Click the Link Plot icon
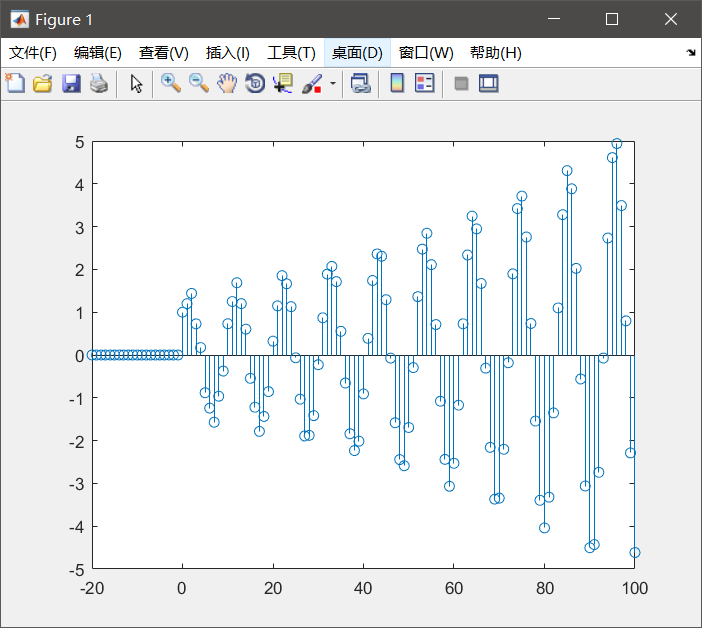 pos(361,83)
